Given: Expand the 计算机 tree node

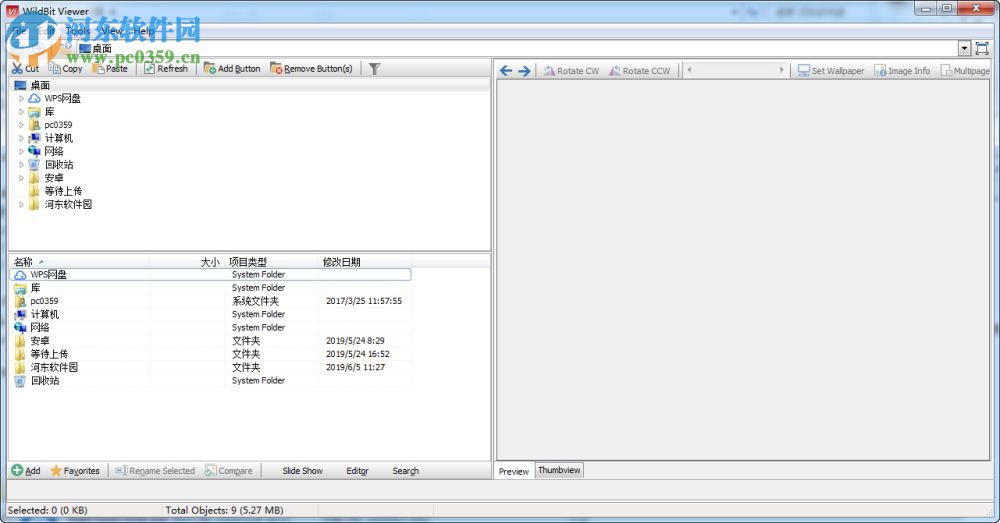Looking at the screenshot, I should tap(21, 138).
